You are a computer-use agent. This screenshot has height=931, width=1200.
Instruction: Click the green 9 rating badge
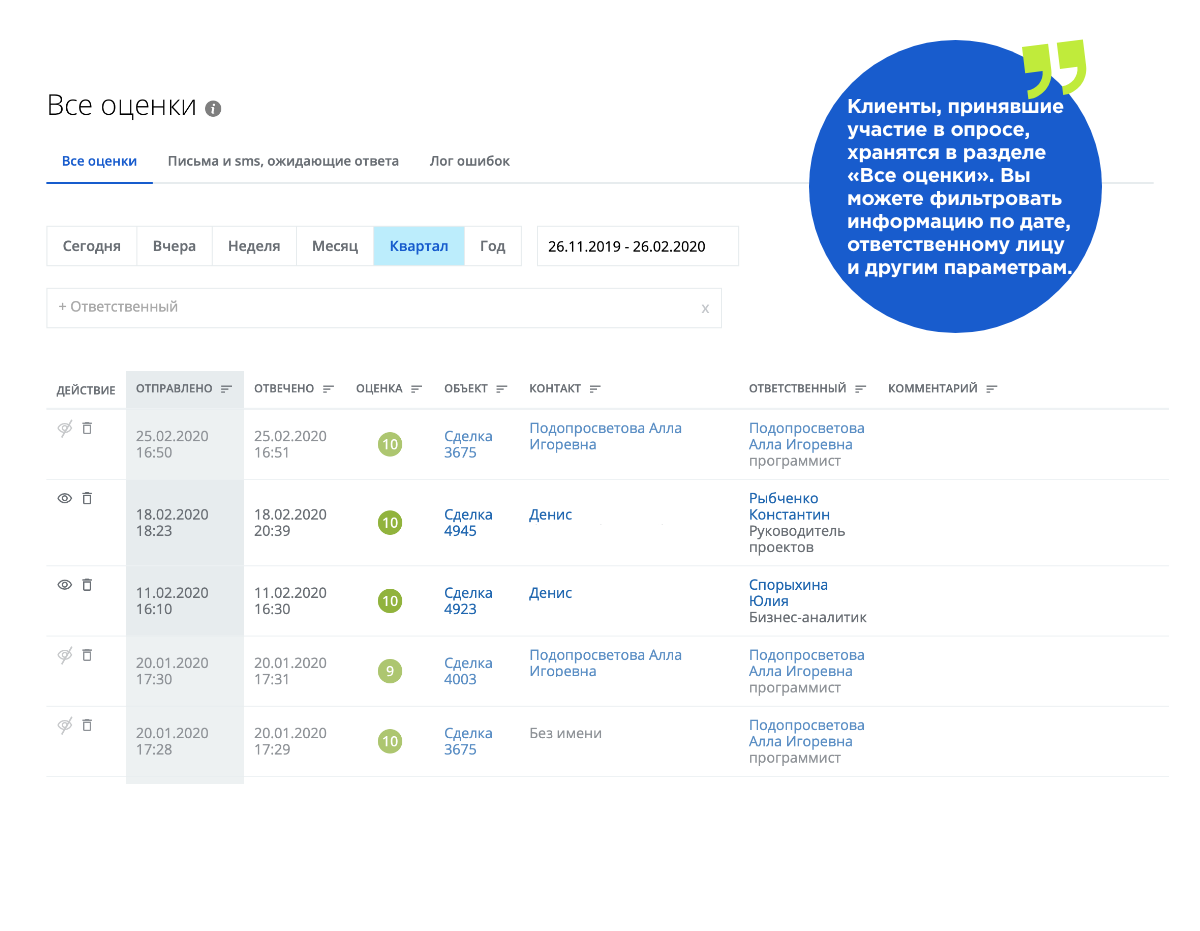pos(390,671)
